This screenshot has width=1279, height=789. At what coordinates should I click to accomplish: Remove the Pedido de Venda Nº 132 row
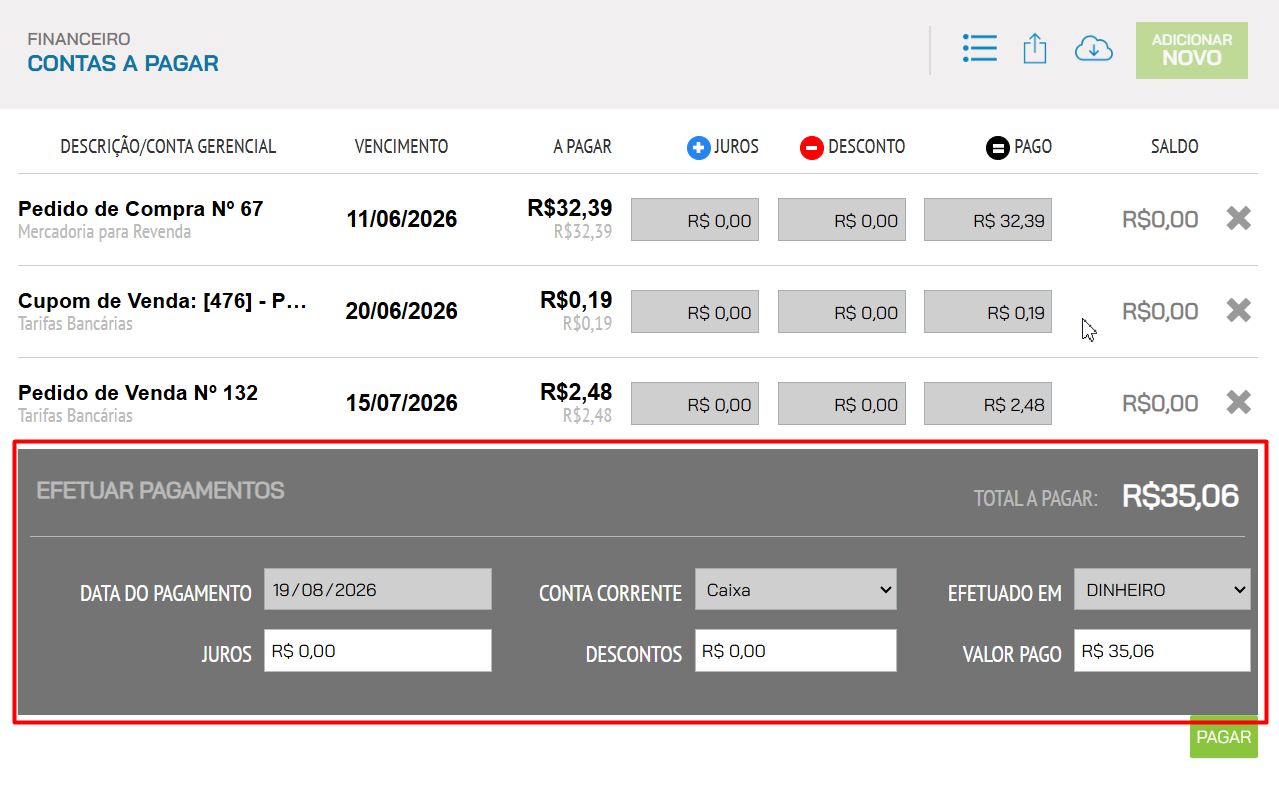point(1239,402)
